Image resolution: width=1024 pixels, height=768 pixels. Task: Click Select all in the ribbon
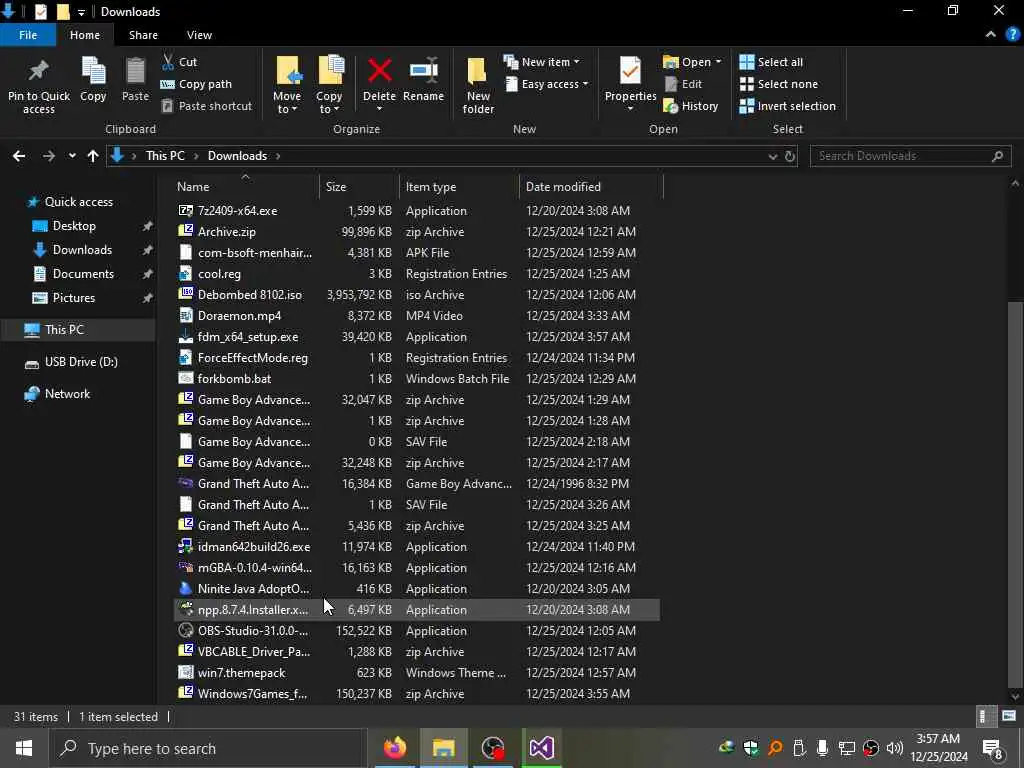pyautogui.click(x=771, y=62)
